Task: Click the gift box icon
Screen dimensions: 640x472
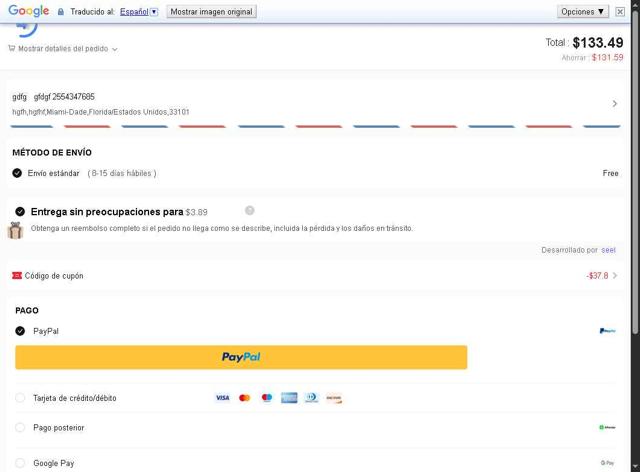Action: point(15,230)
